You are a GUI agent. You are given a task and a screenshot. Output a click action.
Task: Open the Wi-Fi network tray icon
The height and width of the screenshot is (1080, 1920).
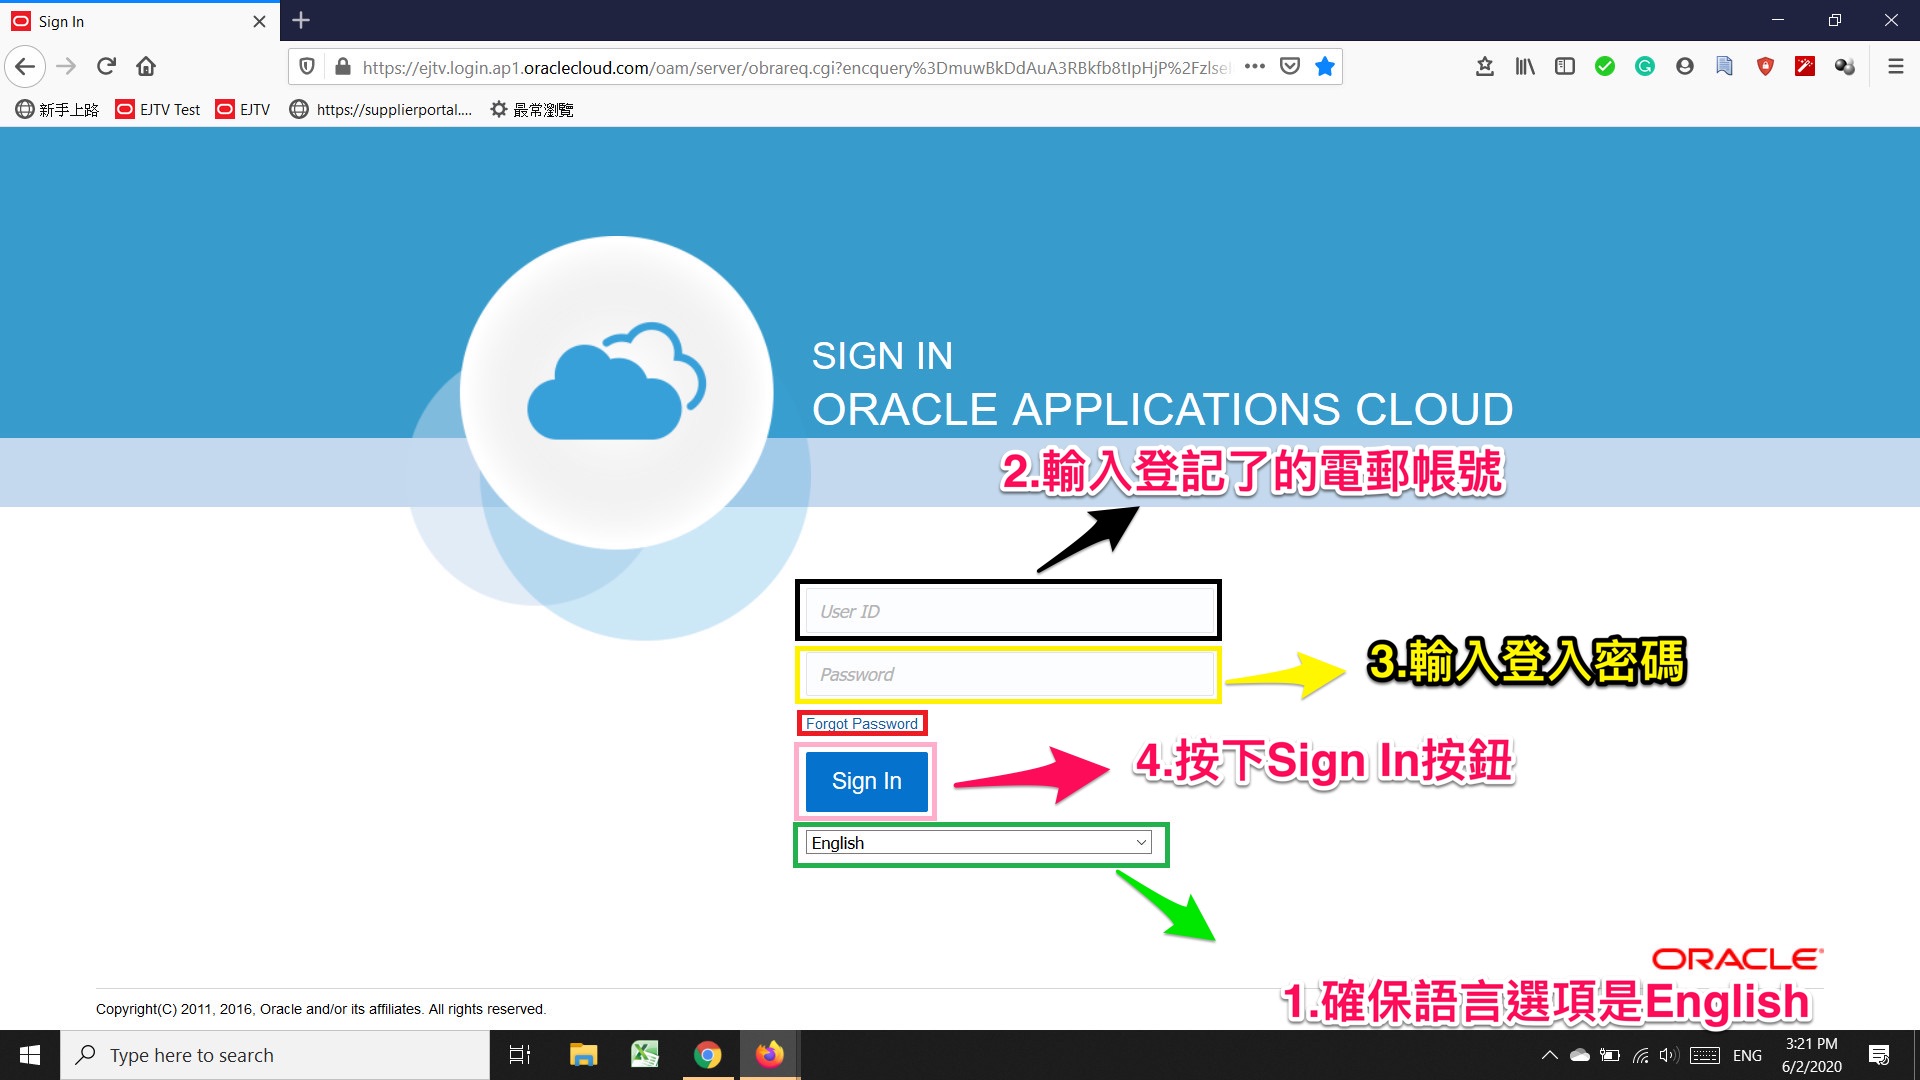click(1640, 1055)
